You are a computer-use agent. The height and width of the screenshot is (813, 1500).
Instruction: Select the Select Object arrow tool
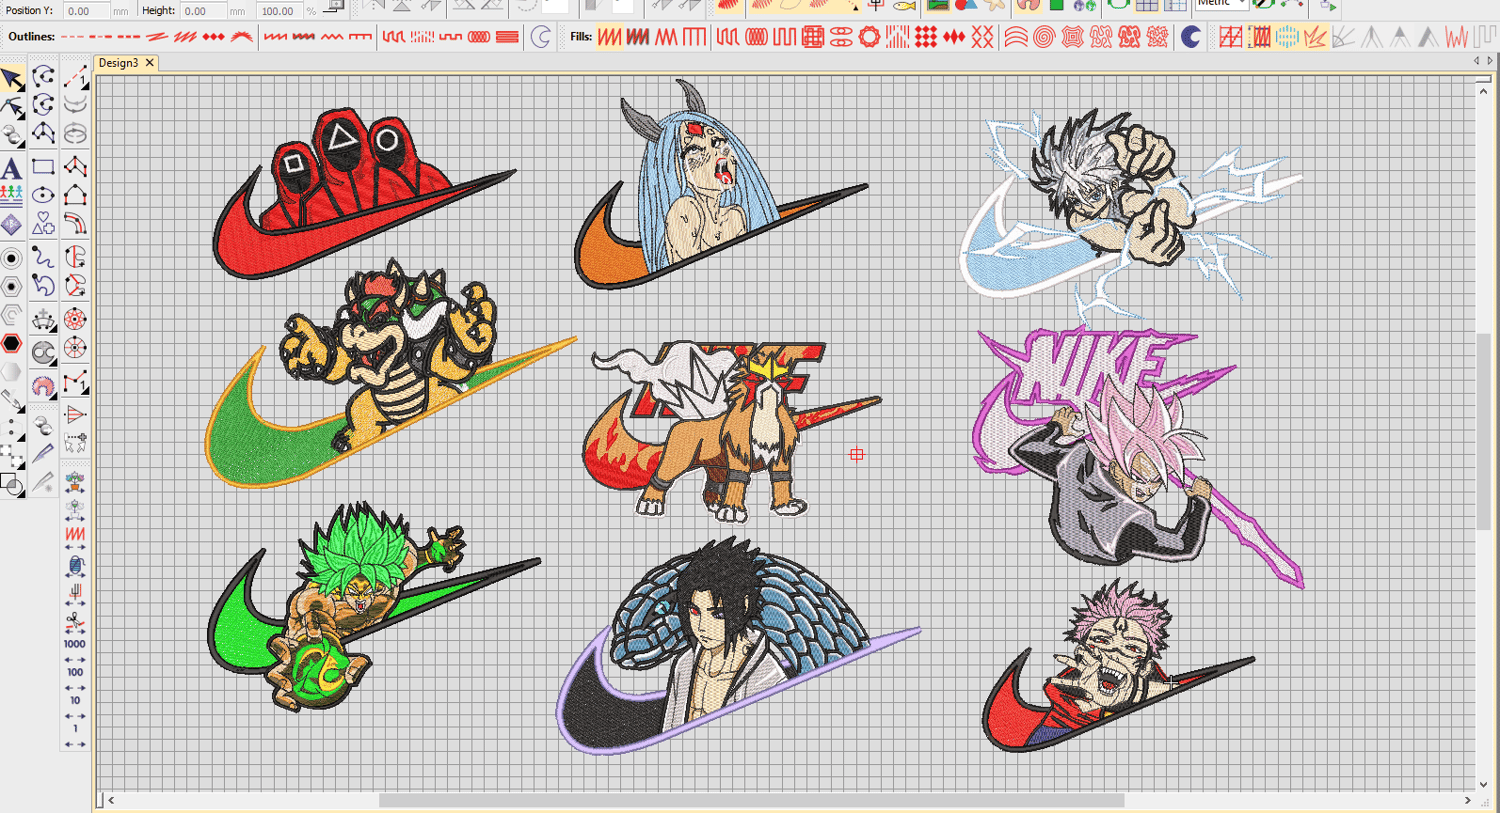pos(12,78)
